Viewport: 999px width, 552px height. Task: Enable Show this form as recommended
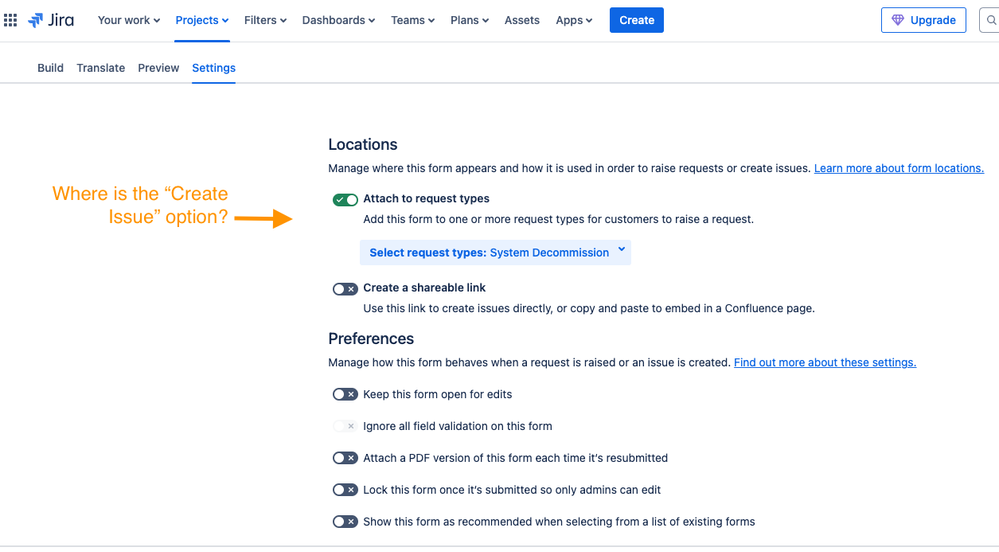click(x=345, y=522)
